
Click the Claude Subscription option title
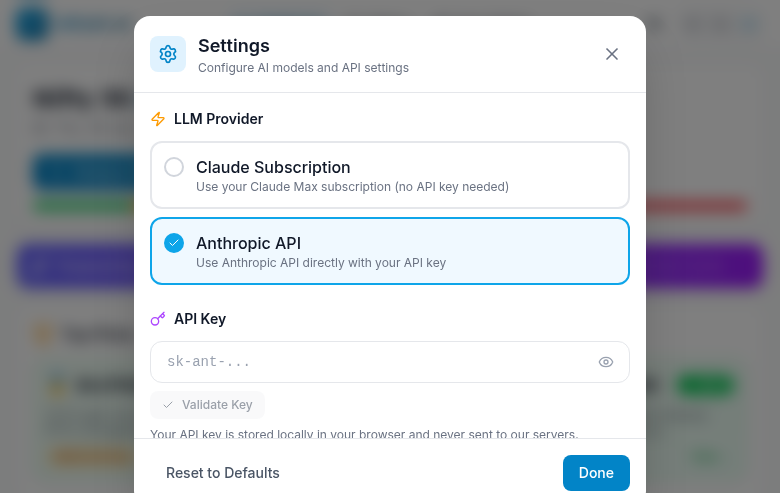point(273,167)
